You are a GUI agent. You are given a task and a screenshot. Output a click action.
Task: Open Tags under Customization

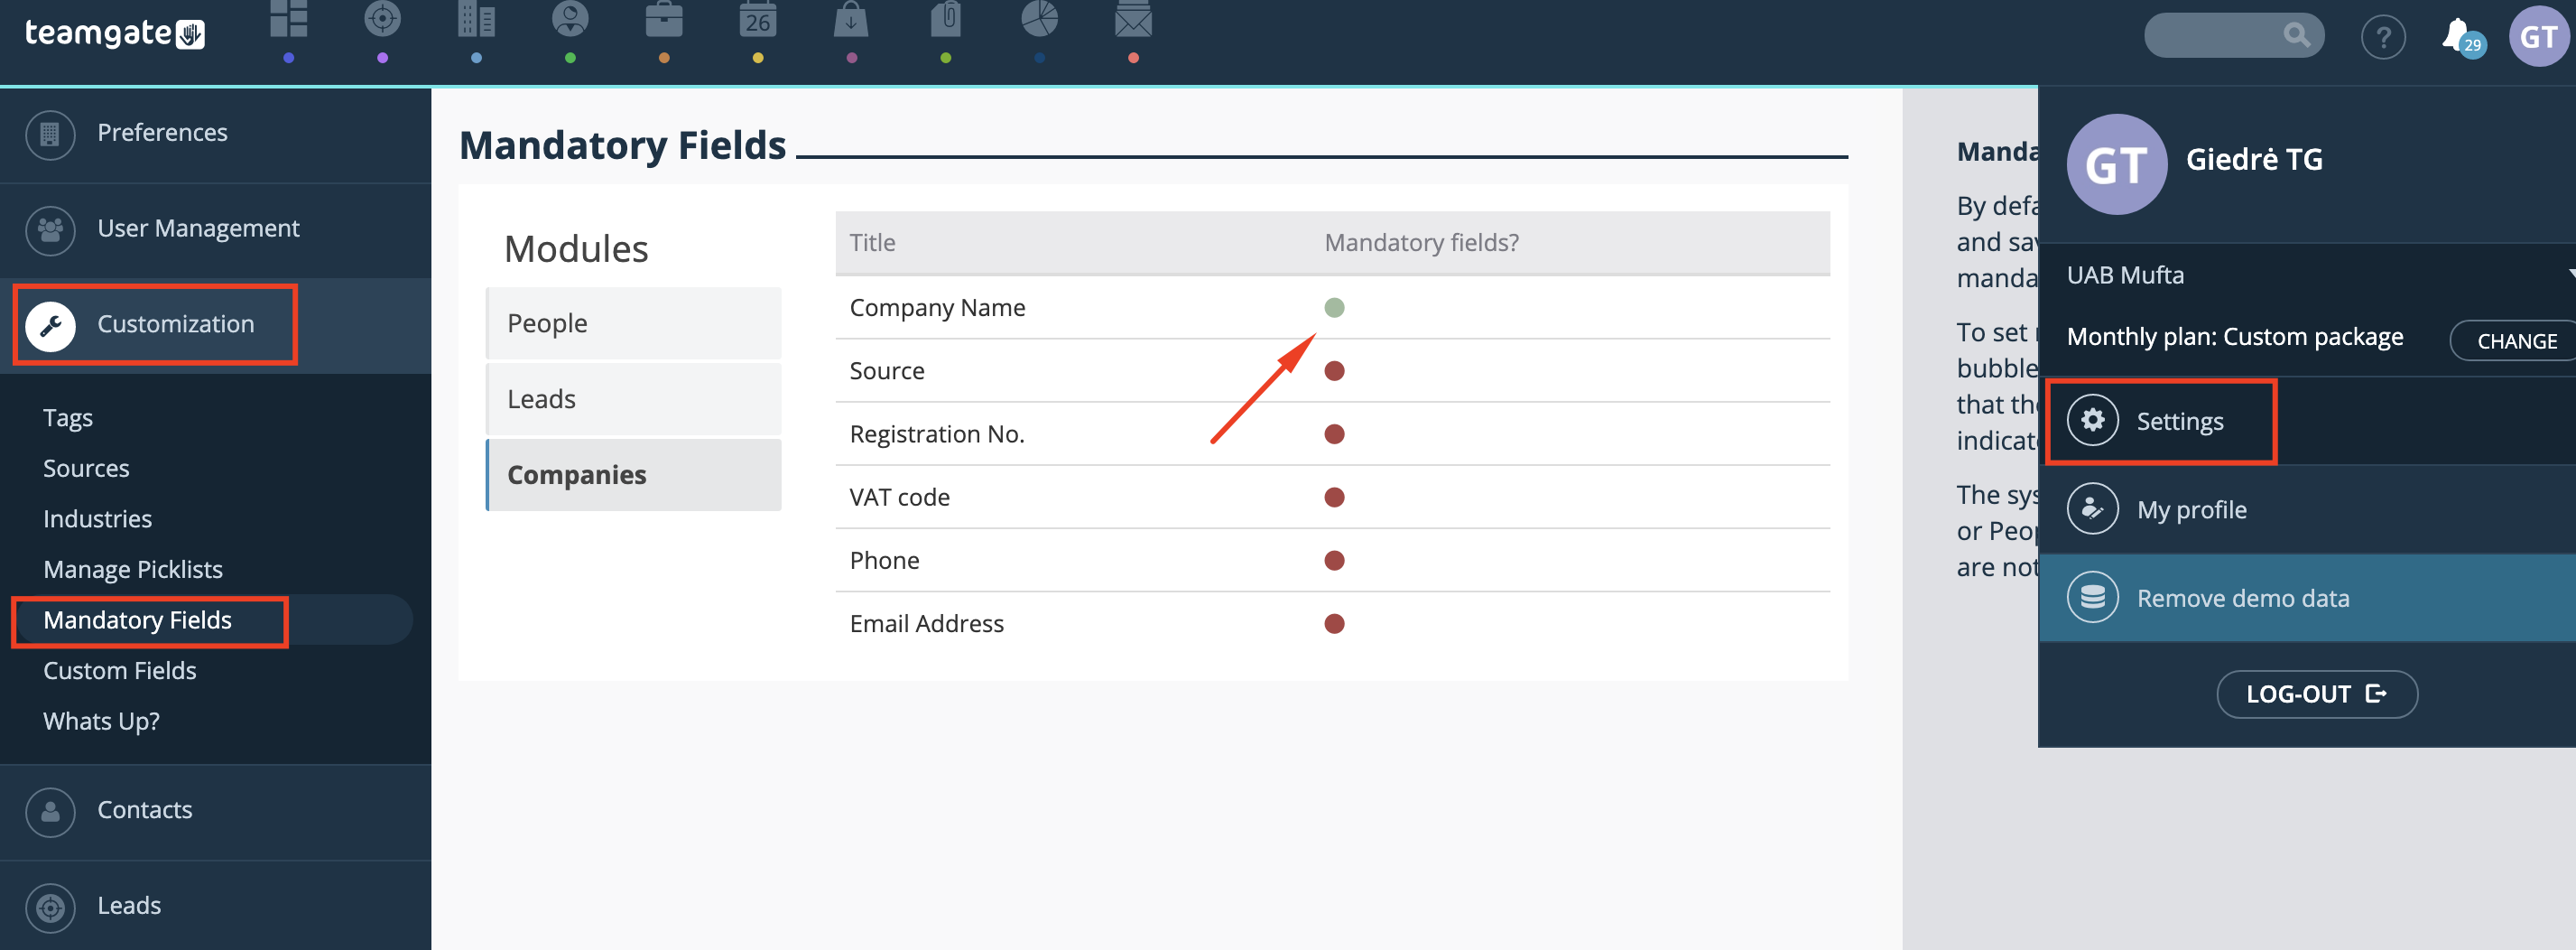click(x=68, y=418)
